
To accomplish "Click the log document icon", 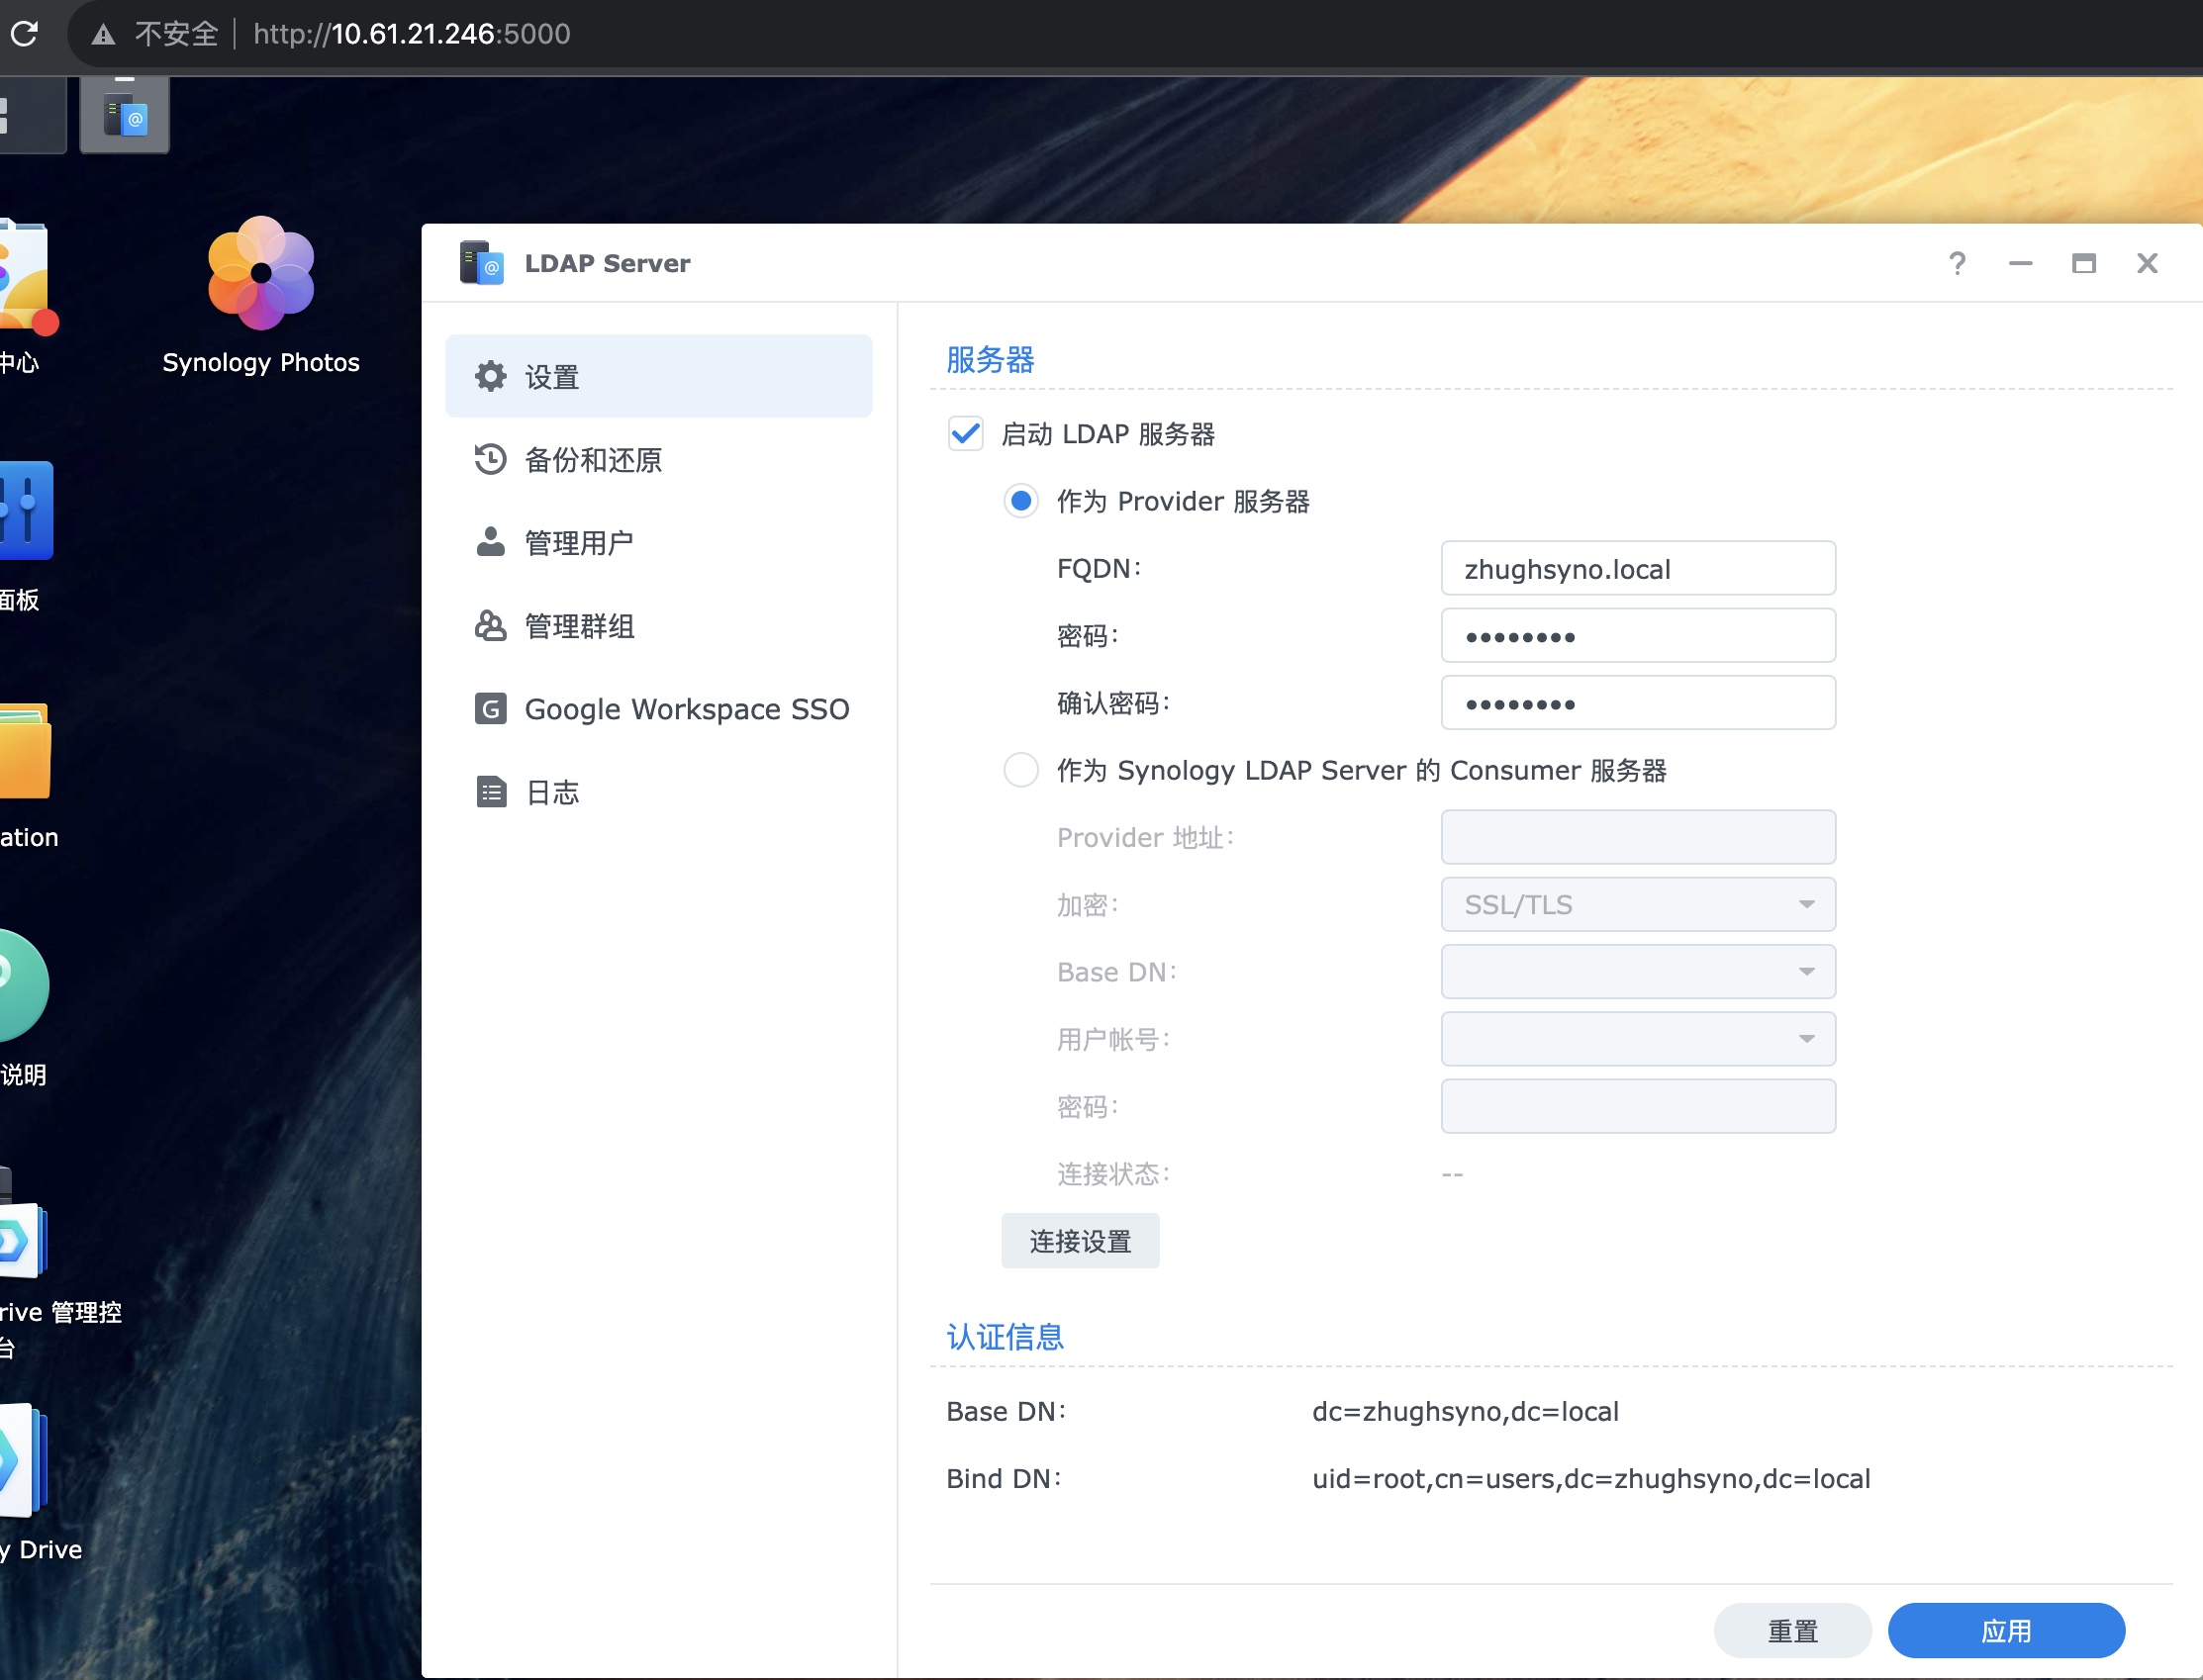I will click(x=490, y=792).
